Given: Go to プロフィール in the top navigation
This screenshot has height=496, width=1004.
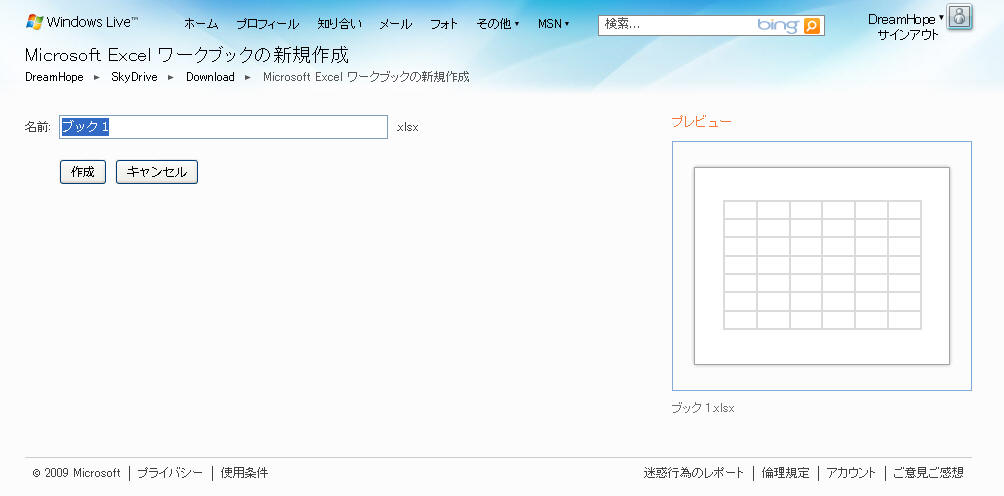Looking at the screenshot, I should coord(268,24).
